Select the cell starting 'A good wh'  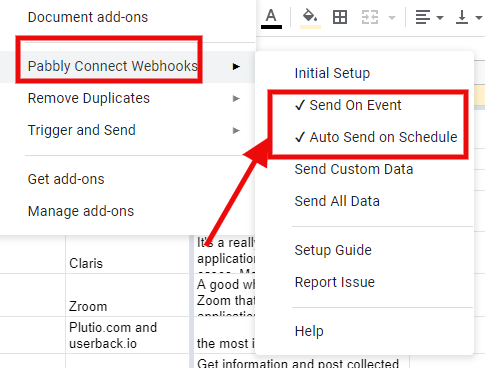coord(224,295)
